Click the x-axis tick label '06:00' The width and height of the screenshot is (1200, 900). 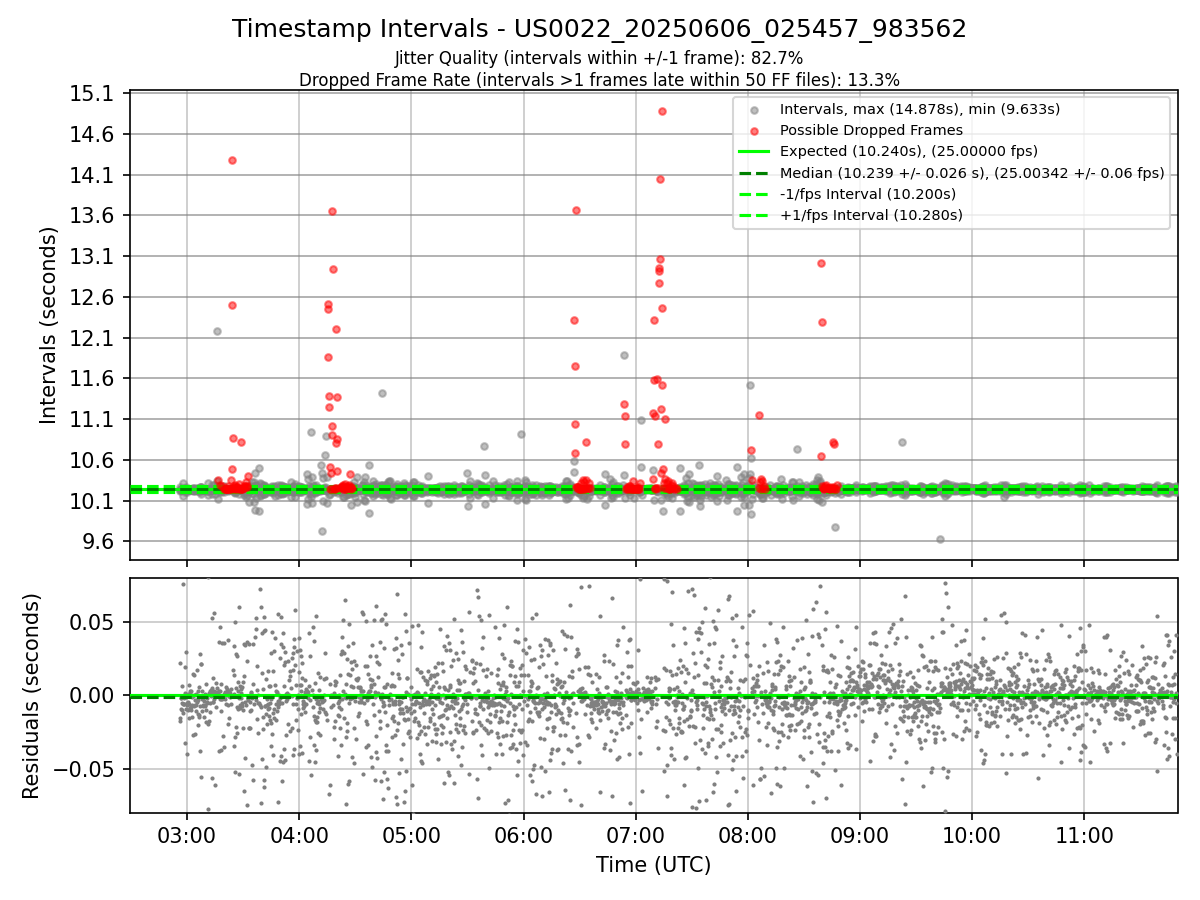[523, 834]
